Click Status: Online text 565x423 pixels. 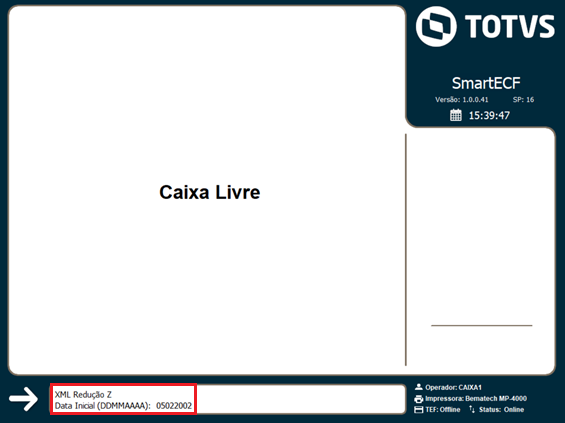(x=502, y=410)
